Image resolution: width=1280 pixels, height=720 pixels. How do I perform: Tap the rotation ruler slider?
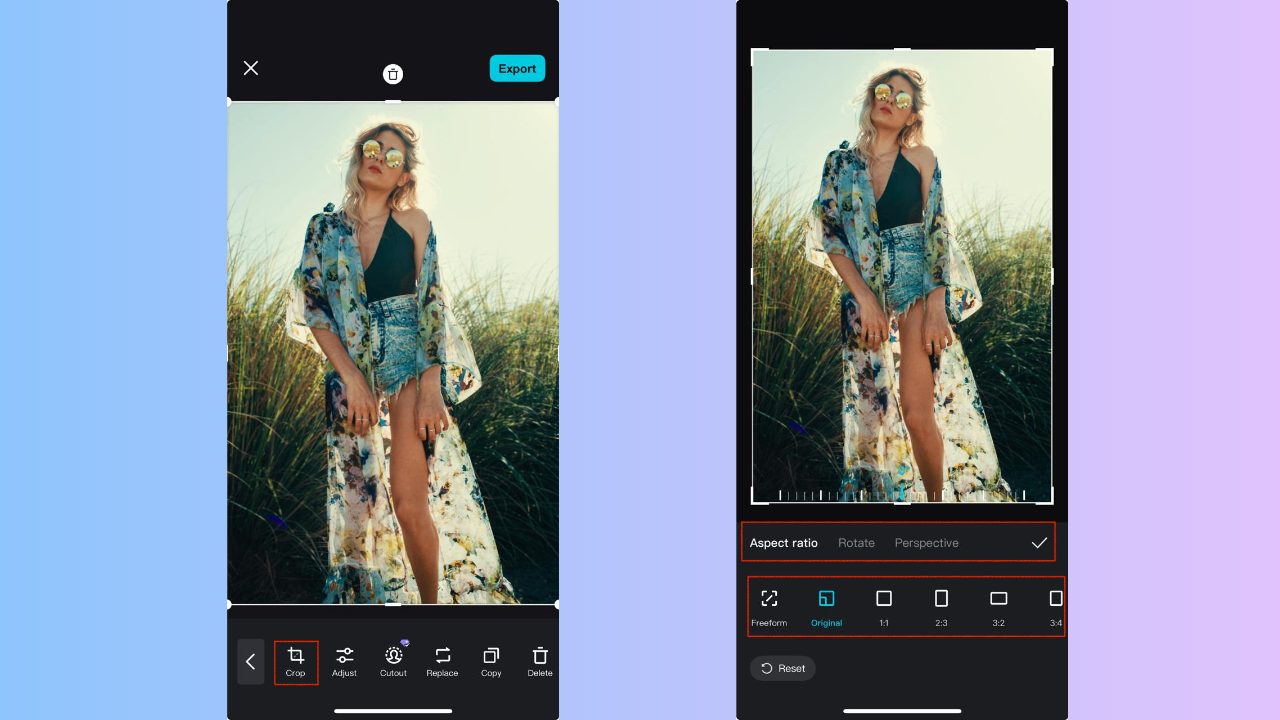point(902,493)
